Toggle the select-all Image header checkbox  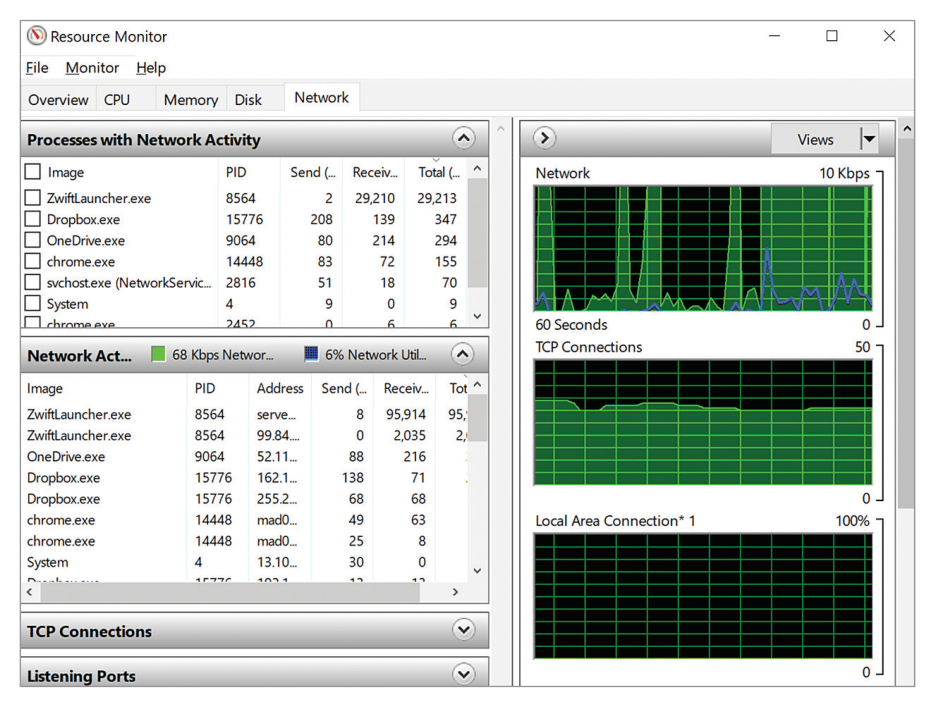click(x=33, y=172)
